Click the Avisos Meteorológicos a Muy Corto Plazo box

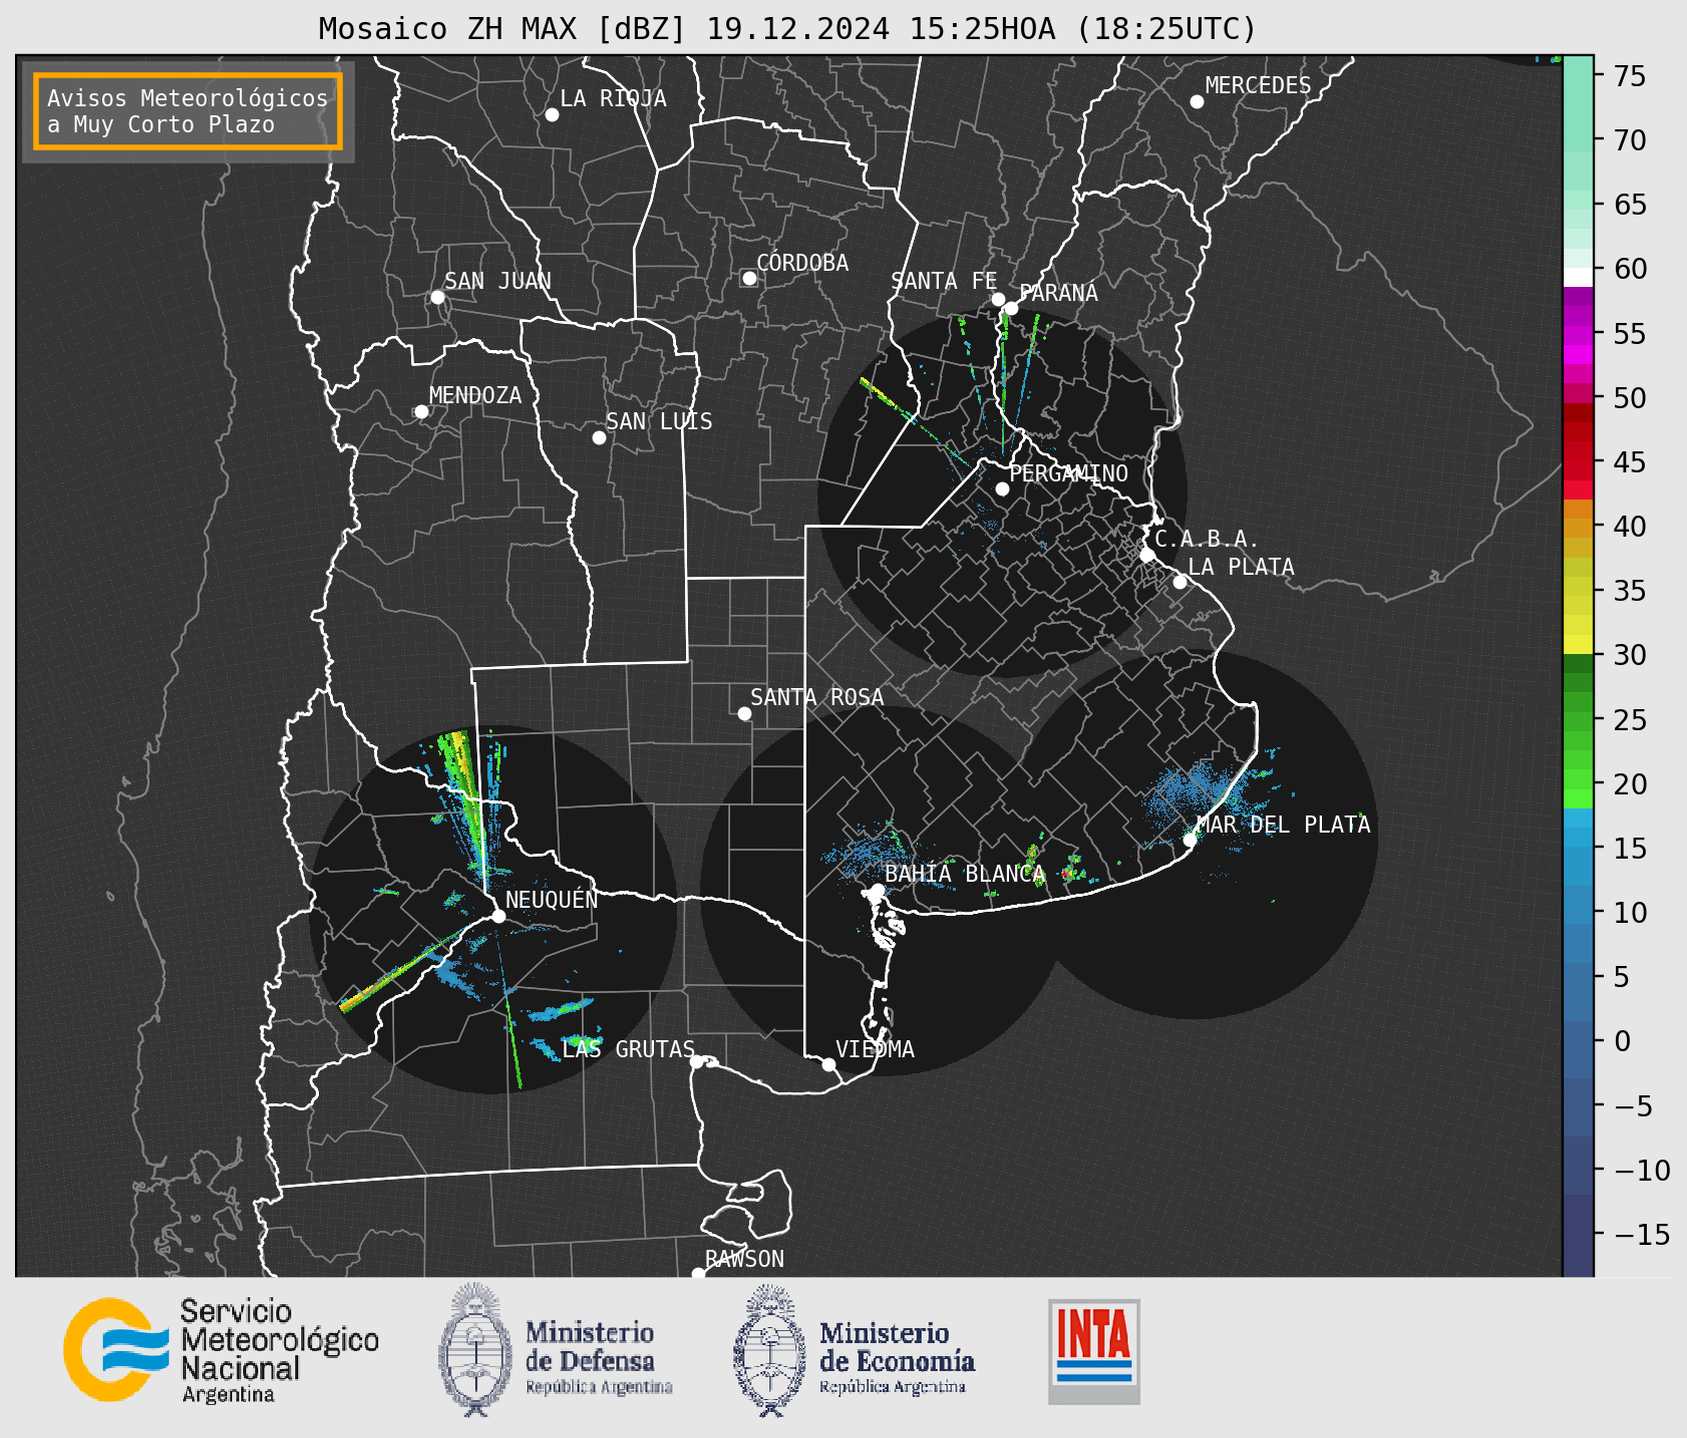188,111
